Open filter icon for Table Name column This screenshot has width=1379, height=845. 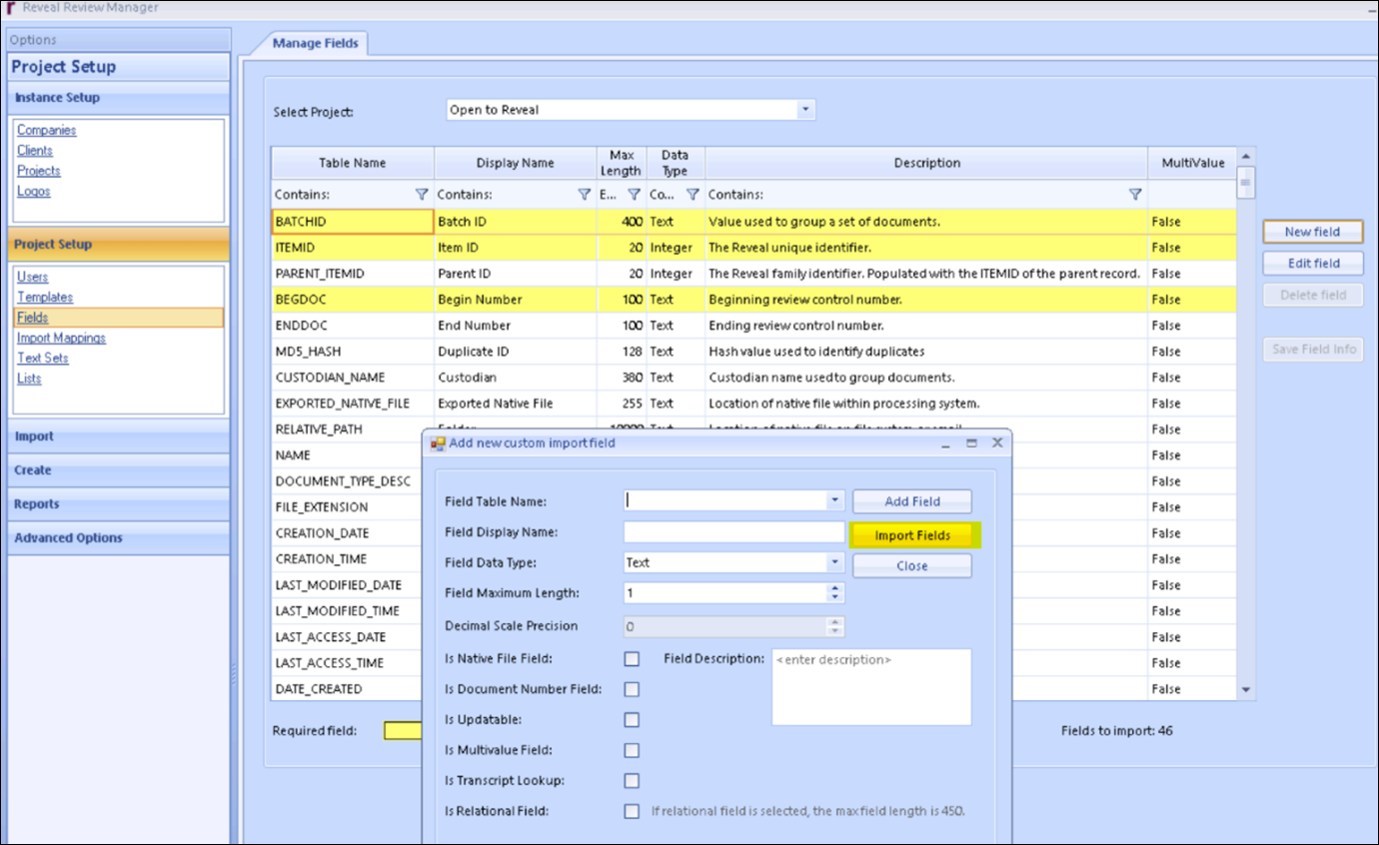(421, 194)
